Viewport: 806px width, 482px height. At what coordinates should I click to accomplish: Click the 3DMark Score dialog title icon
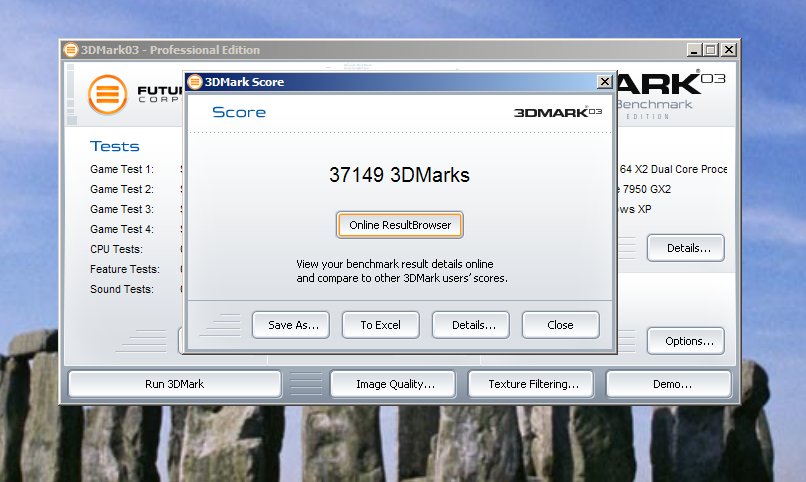(x=194, y=82)
